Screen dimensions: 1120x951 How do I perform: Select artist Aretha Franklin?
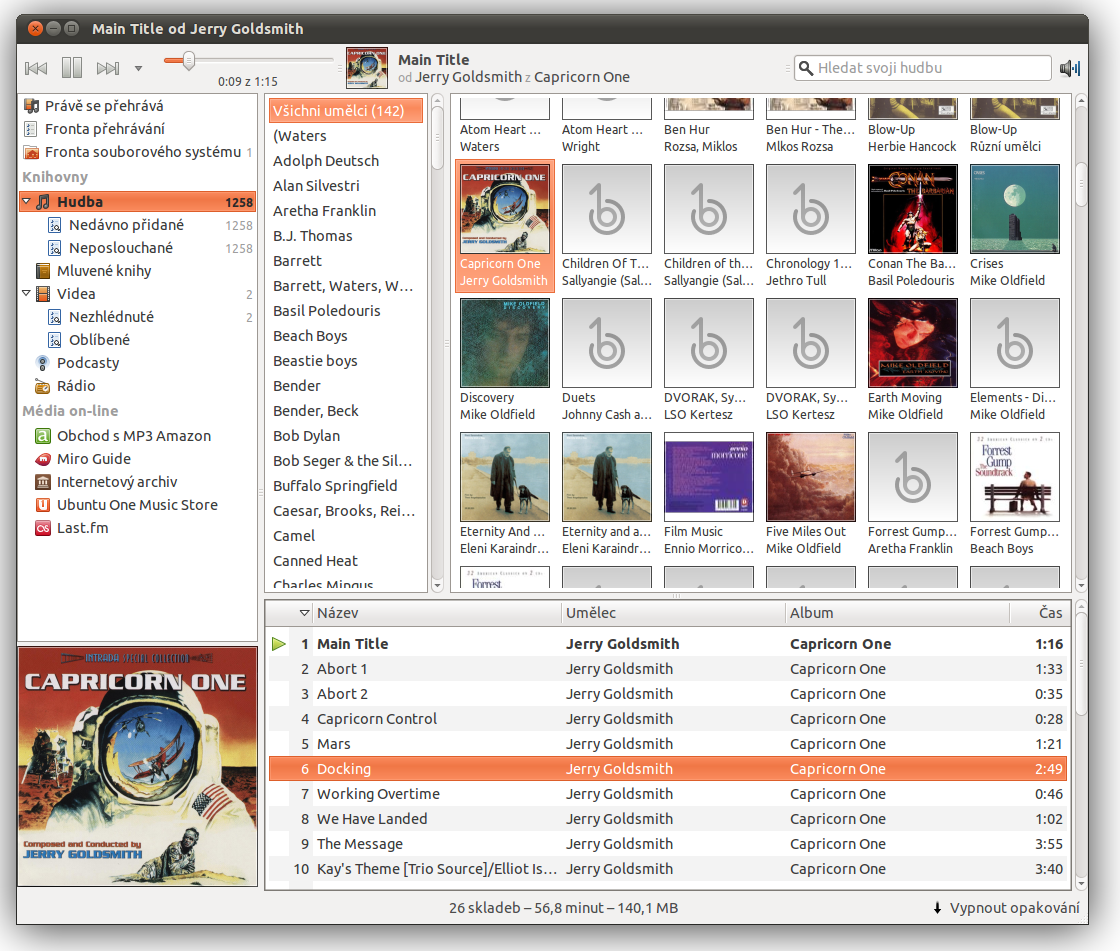[324, 211]
